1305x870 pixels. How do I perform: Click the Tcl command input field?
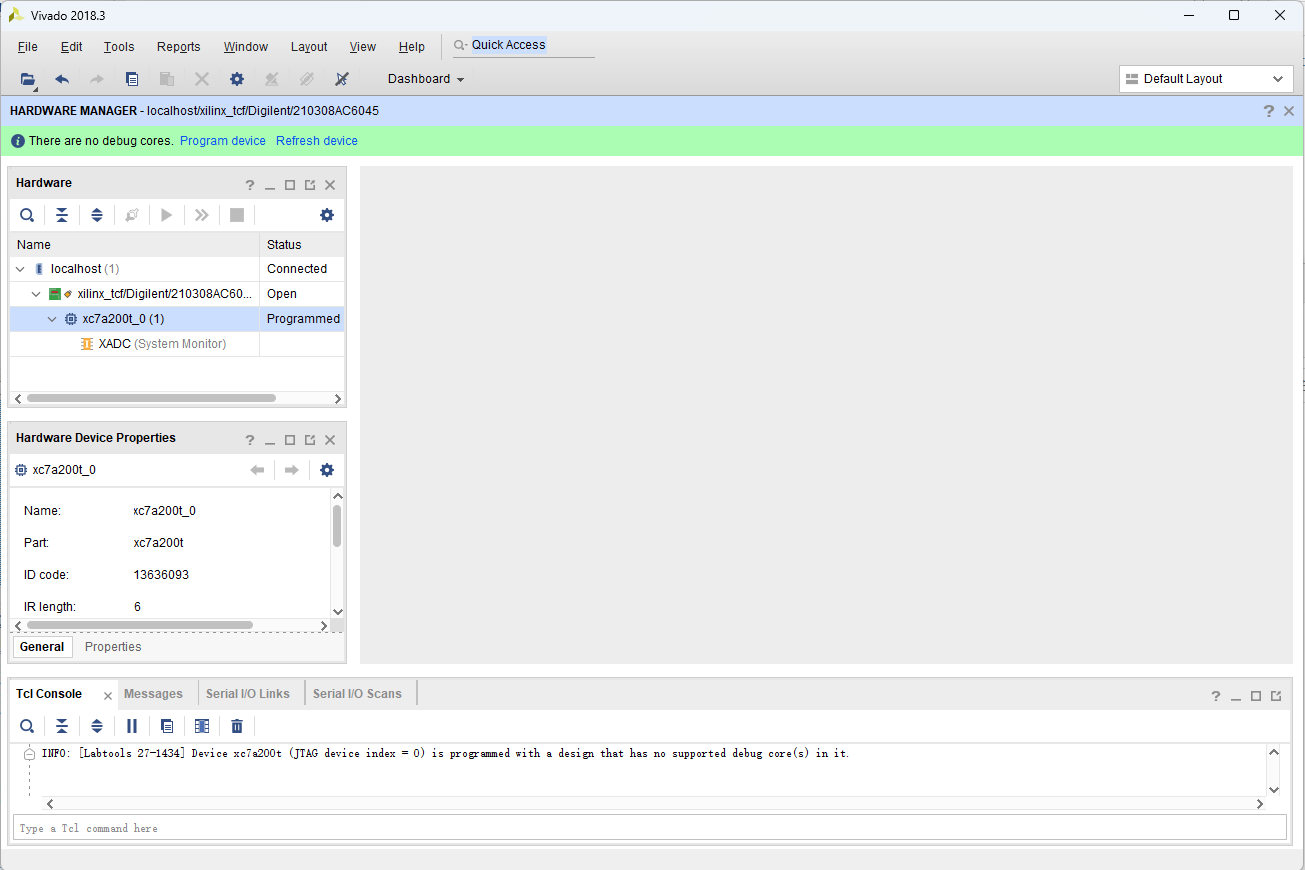(x=650, y=828)
